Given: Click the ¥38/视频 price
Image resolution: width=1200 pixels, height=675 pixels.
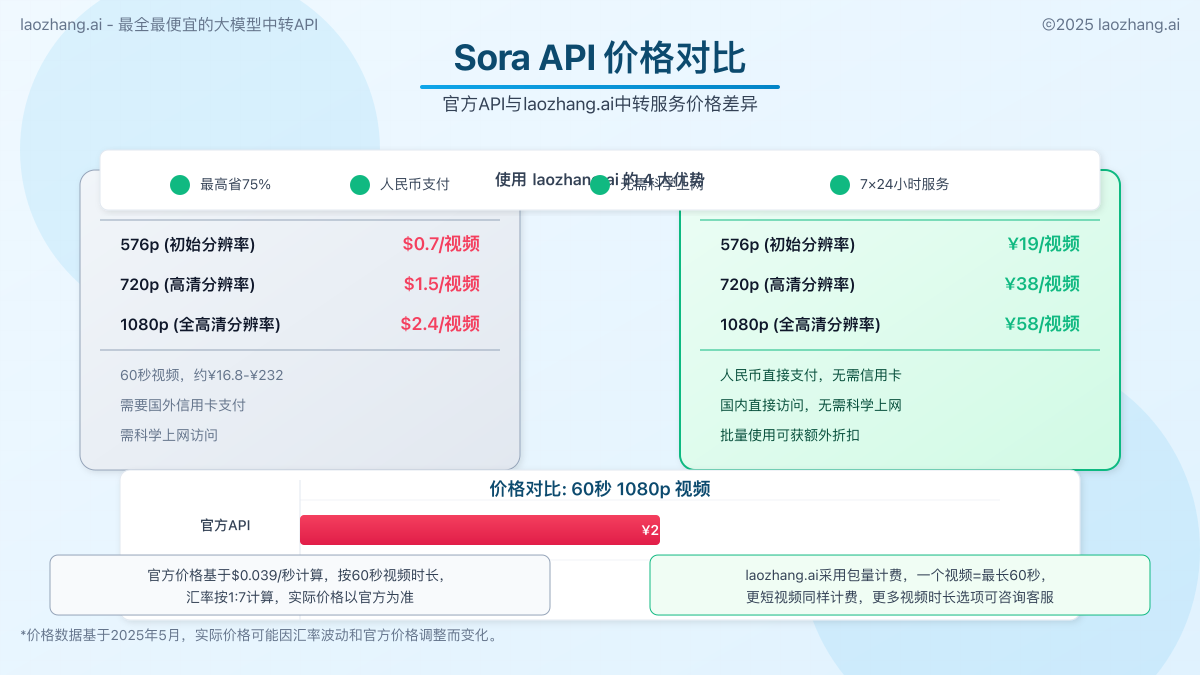Looking at the screenshot, I should coord(1042,284).
